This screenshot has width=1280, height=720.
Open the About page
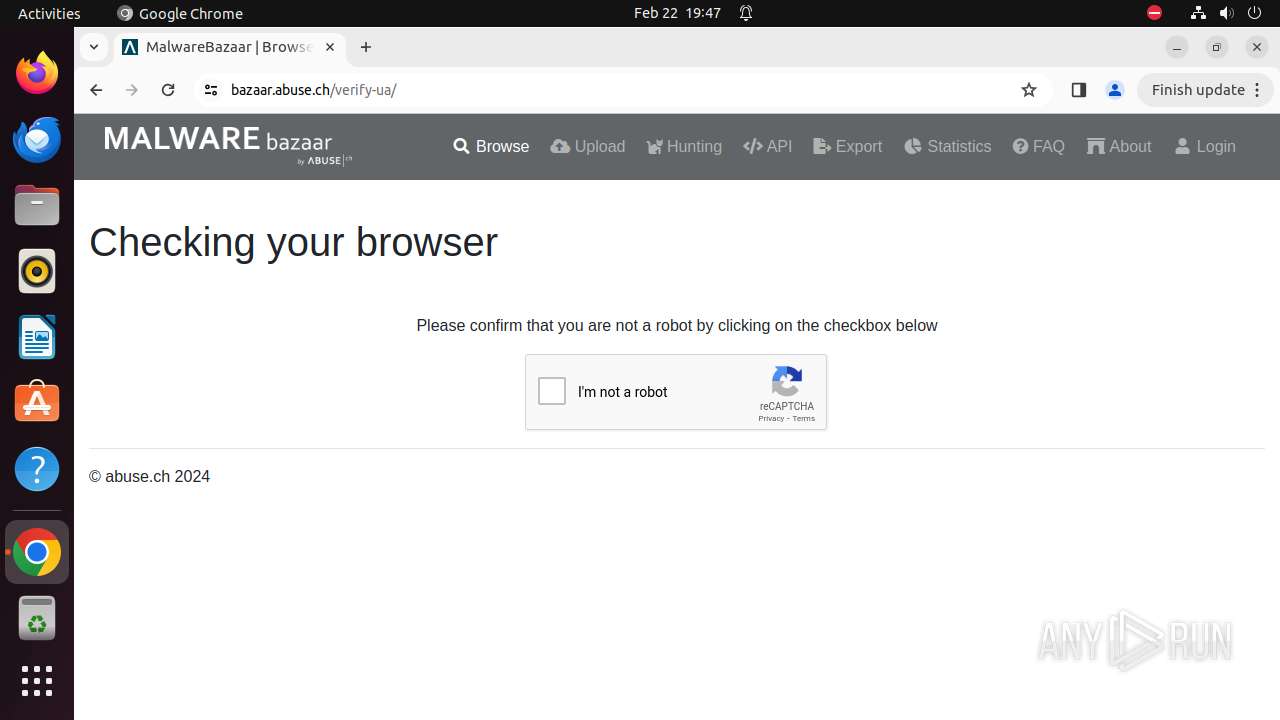click(1119, 146)
